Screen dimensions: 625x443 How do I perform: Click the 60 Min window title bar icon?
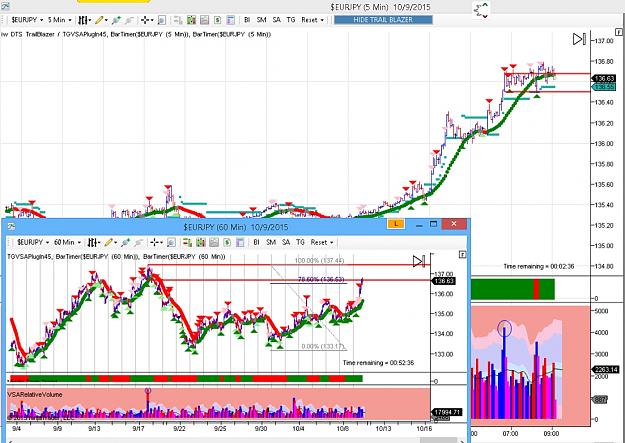point(11,226)
